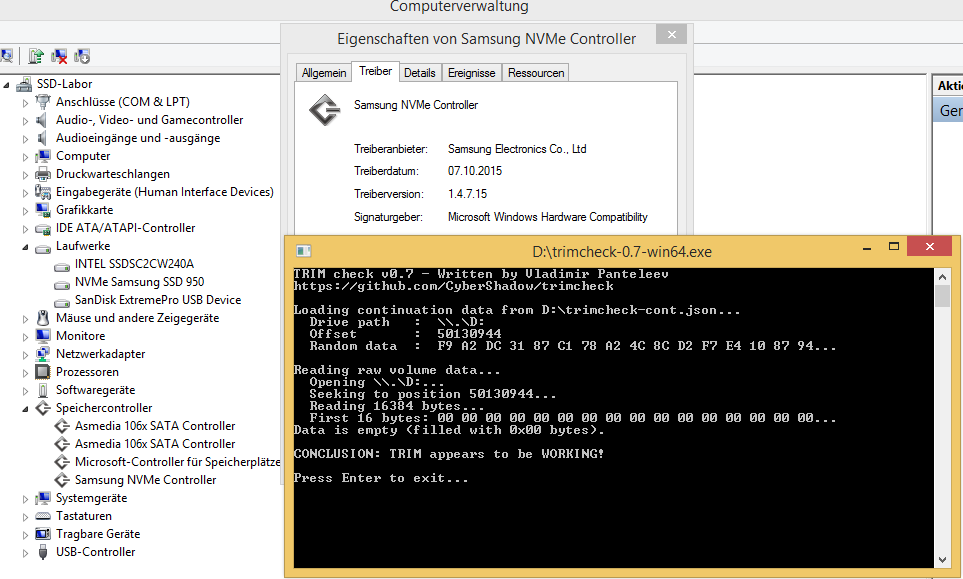Click the speaker icon beside Audio-, Video- und Gamecontroller
Screen dimensions: 963x579
(42, 120)
